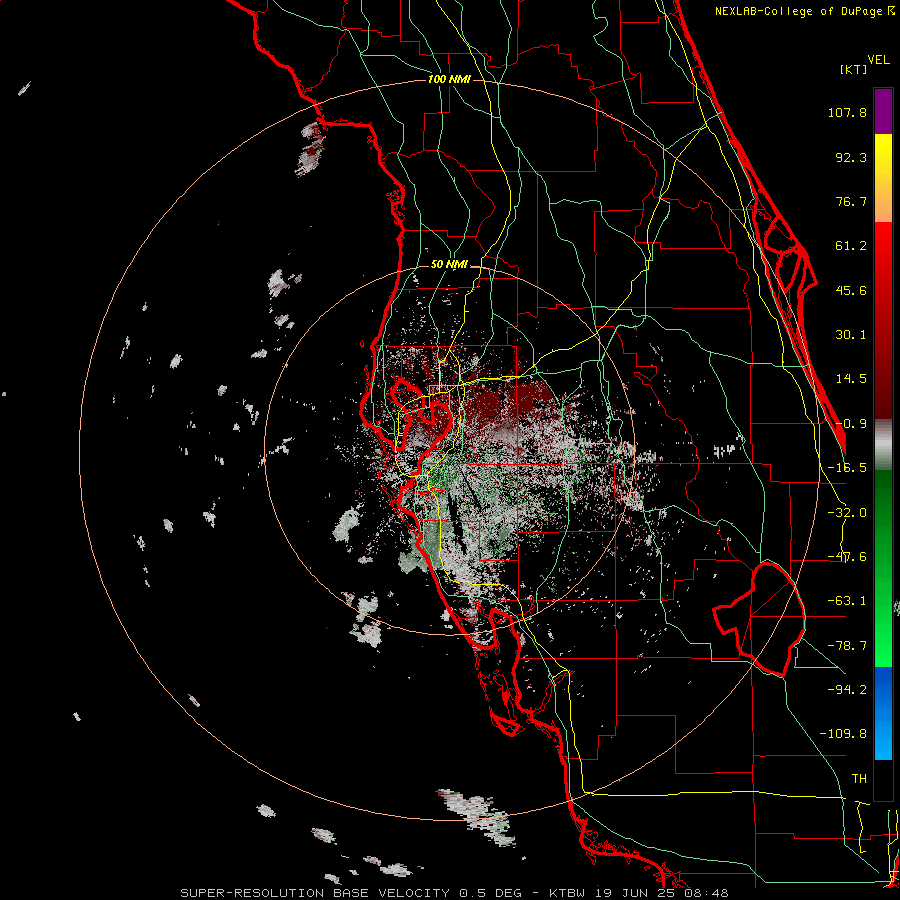Click the TH label on the legend
This screenshot has width=900, height=900.
[859, 779]
